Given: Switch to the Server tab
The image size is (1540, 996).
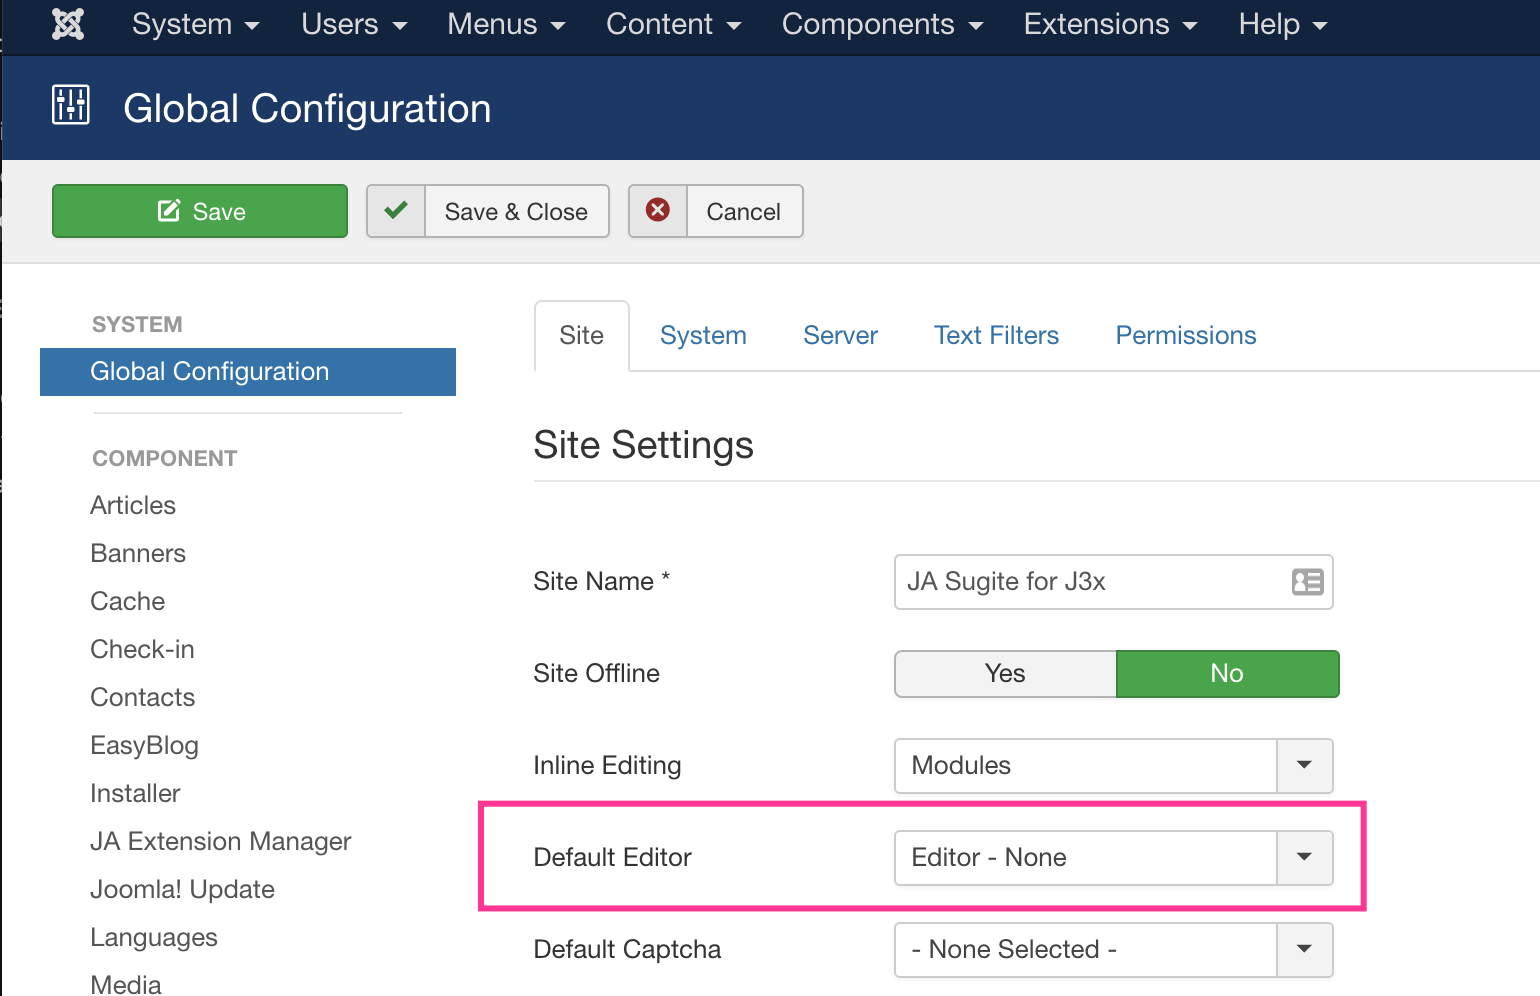Looking at the screenshot, I should click(x=840, y=336).
